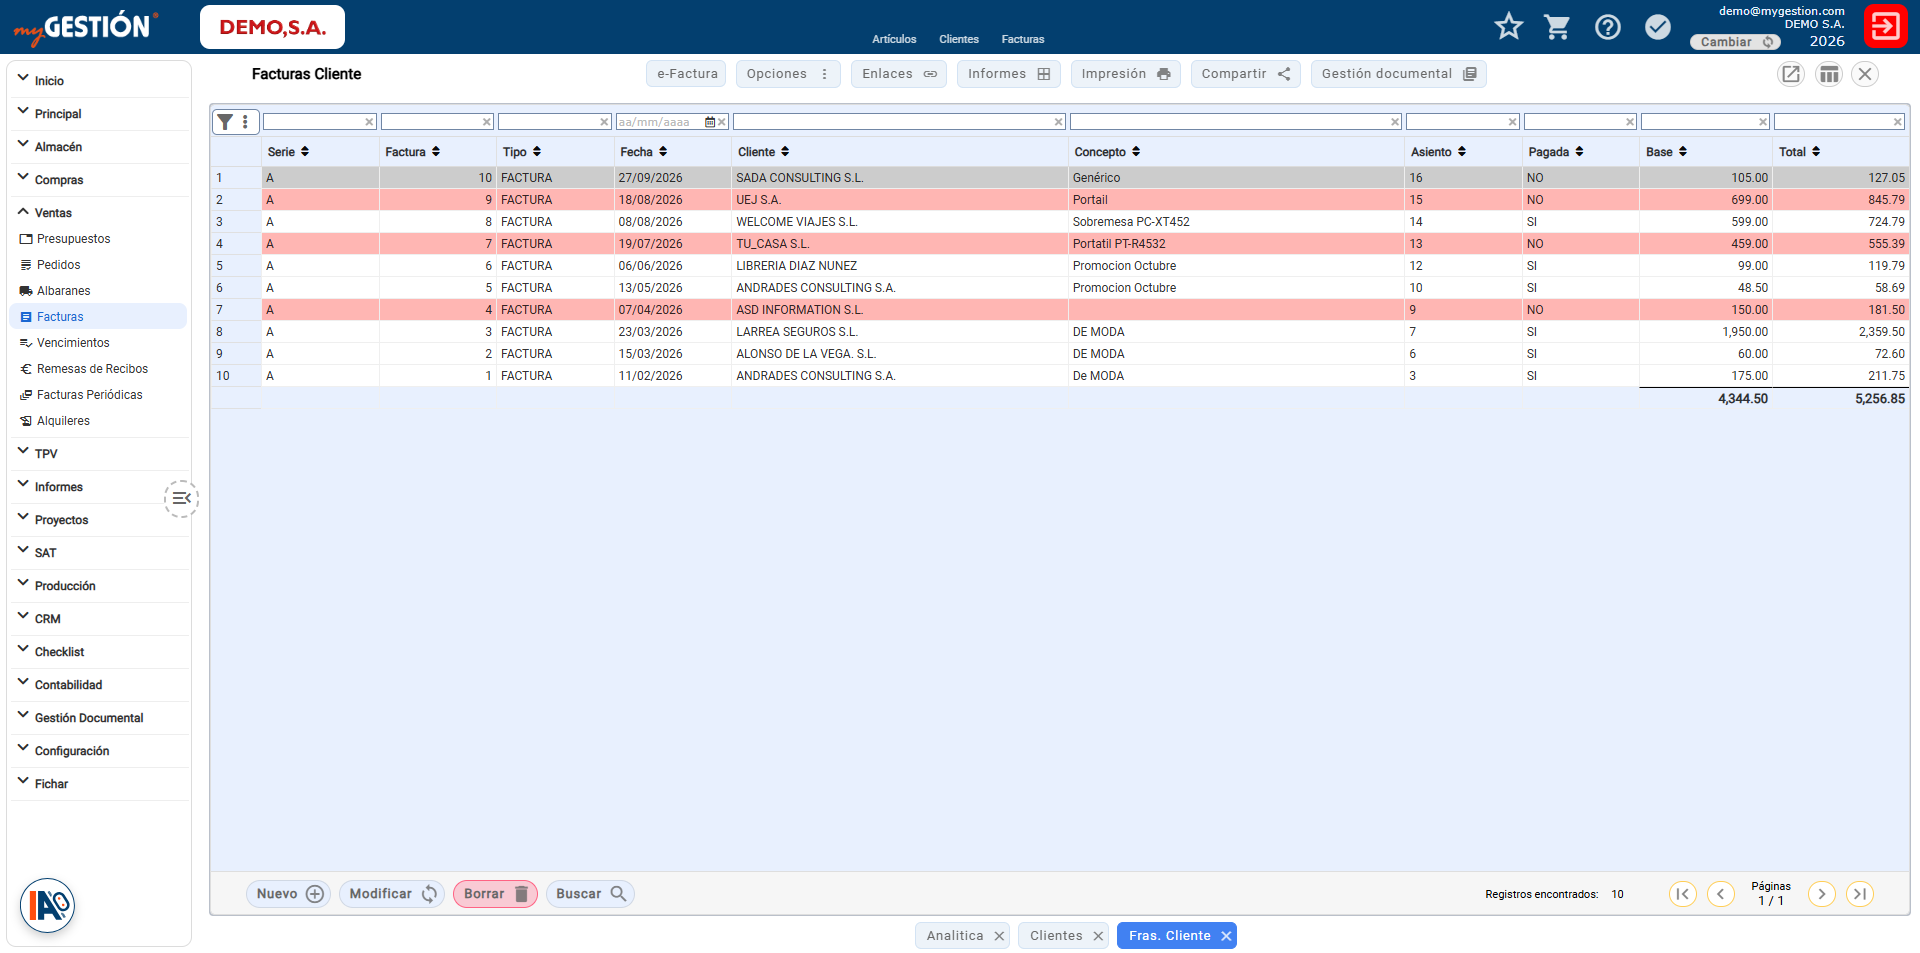Close the Facturas Cliente panel
This screenshot has width=1920, height=953.
click(x=1865, y=74)
